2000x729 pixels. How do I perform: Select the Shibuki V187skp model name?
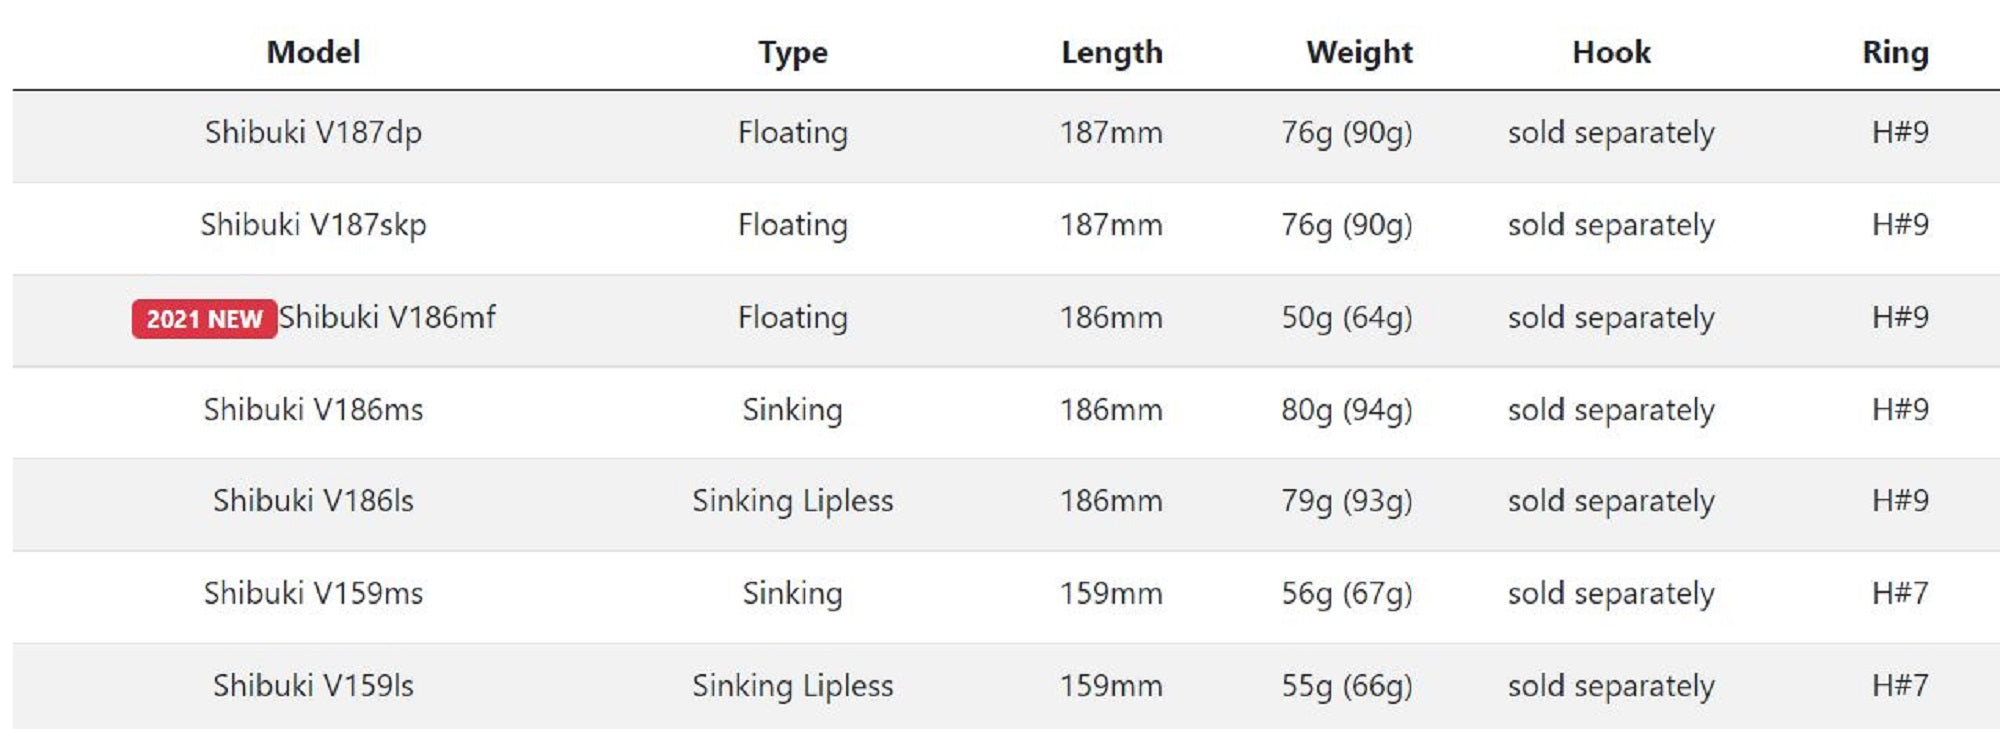pos(313,224)
